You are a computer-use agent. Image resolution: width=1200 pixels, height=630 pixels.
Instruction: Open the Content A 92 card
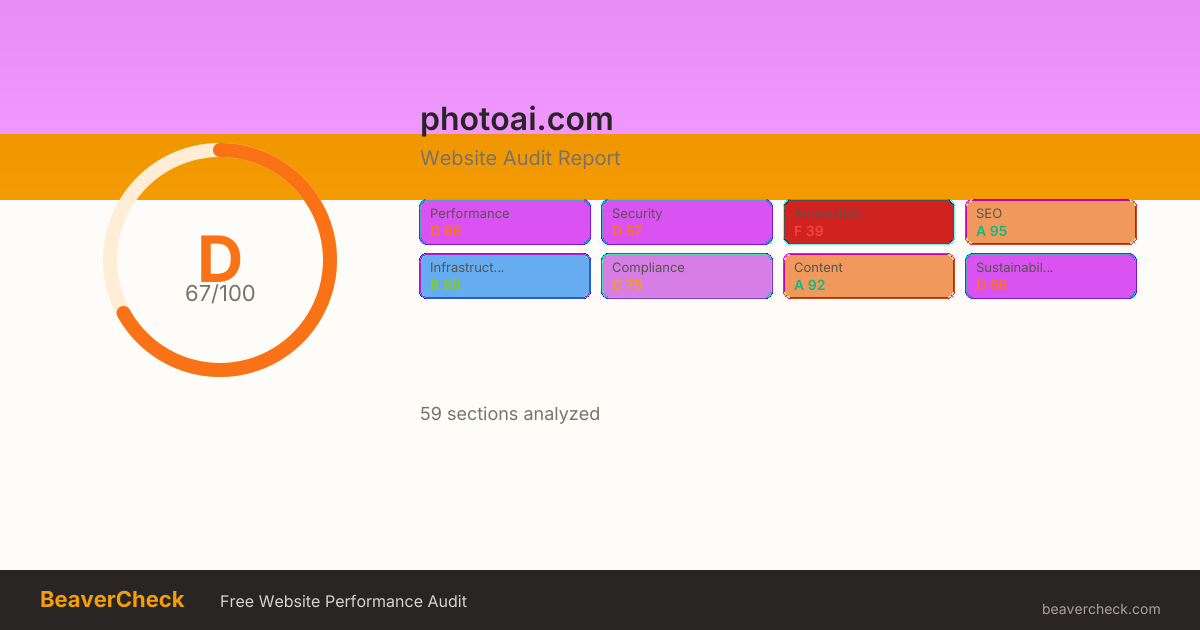869,276
